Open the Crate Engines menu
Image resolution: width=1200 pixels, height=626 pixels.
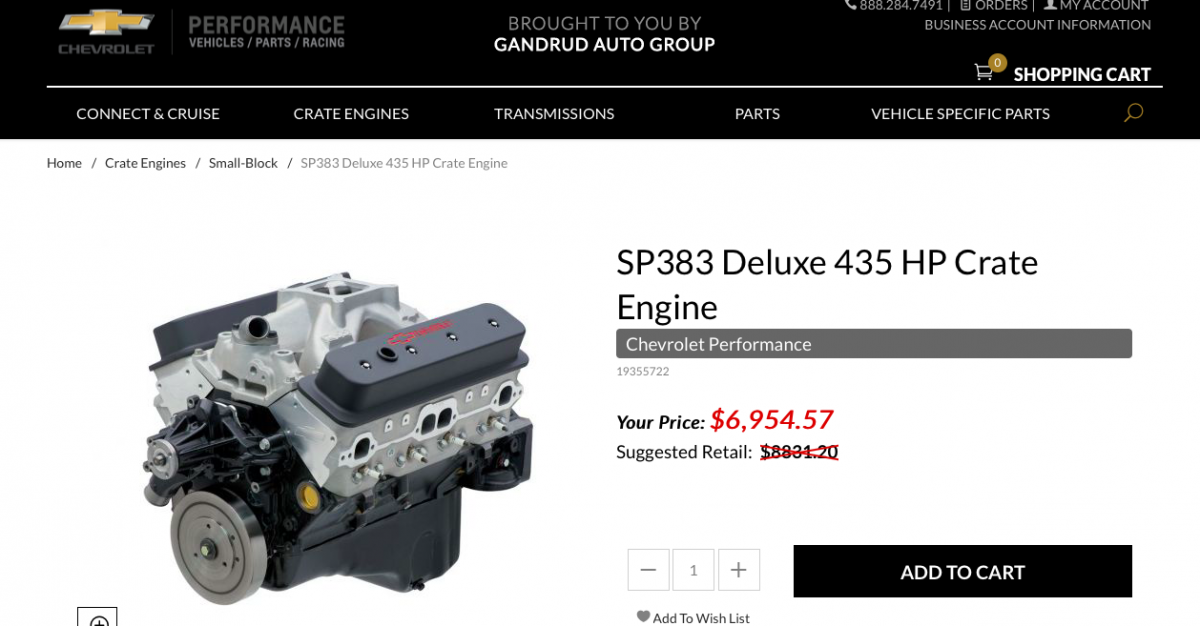click(351, 114)
